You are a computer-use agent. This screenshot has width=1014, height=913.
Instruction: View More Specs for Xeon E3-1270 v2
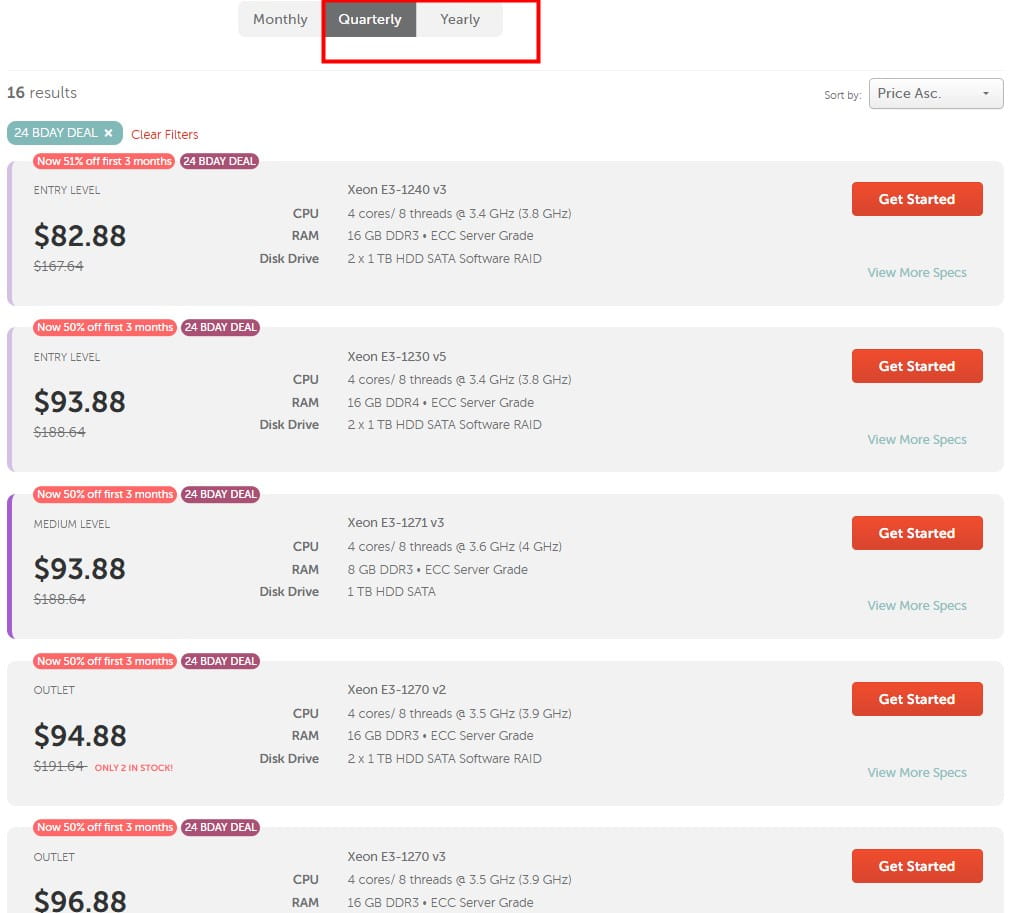[x=916, y=773]
